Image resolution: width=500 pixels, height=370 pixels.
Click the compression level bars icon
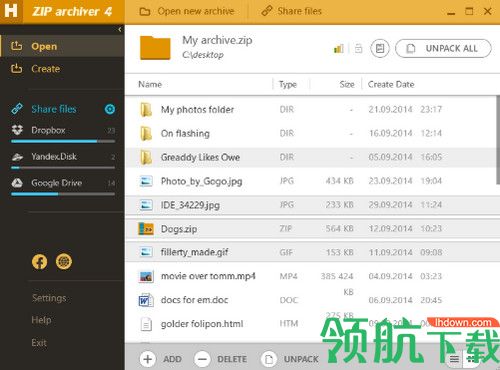338,49
